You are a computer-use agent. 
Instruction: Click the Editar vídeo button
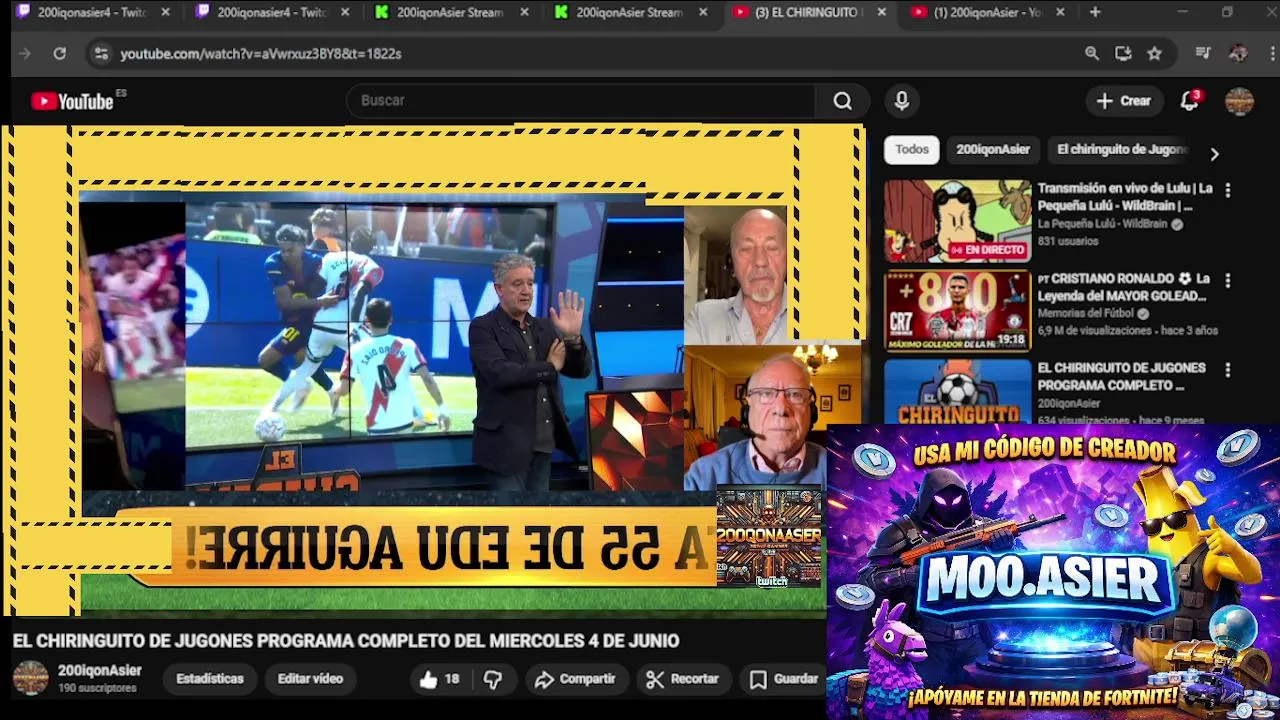[x=310, y=679]
